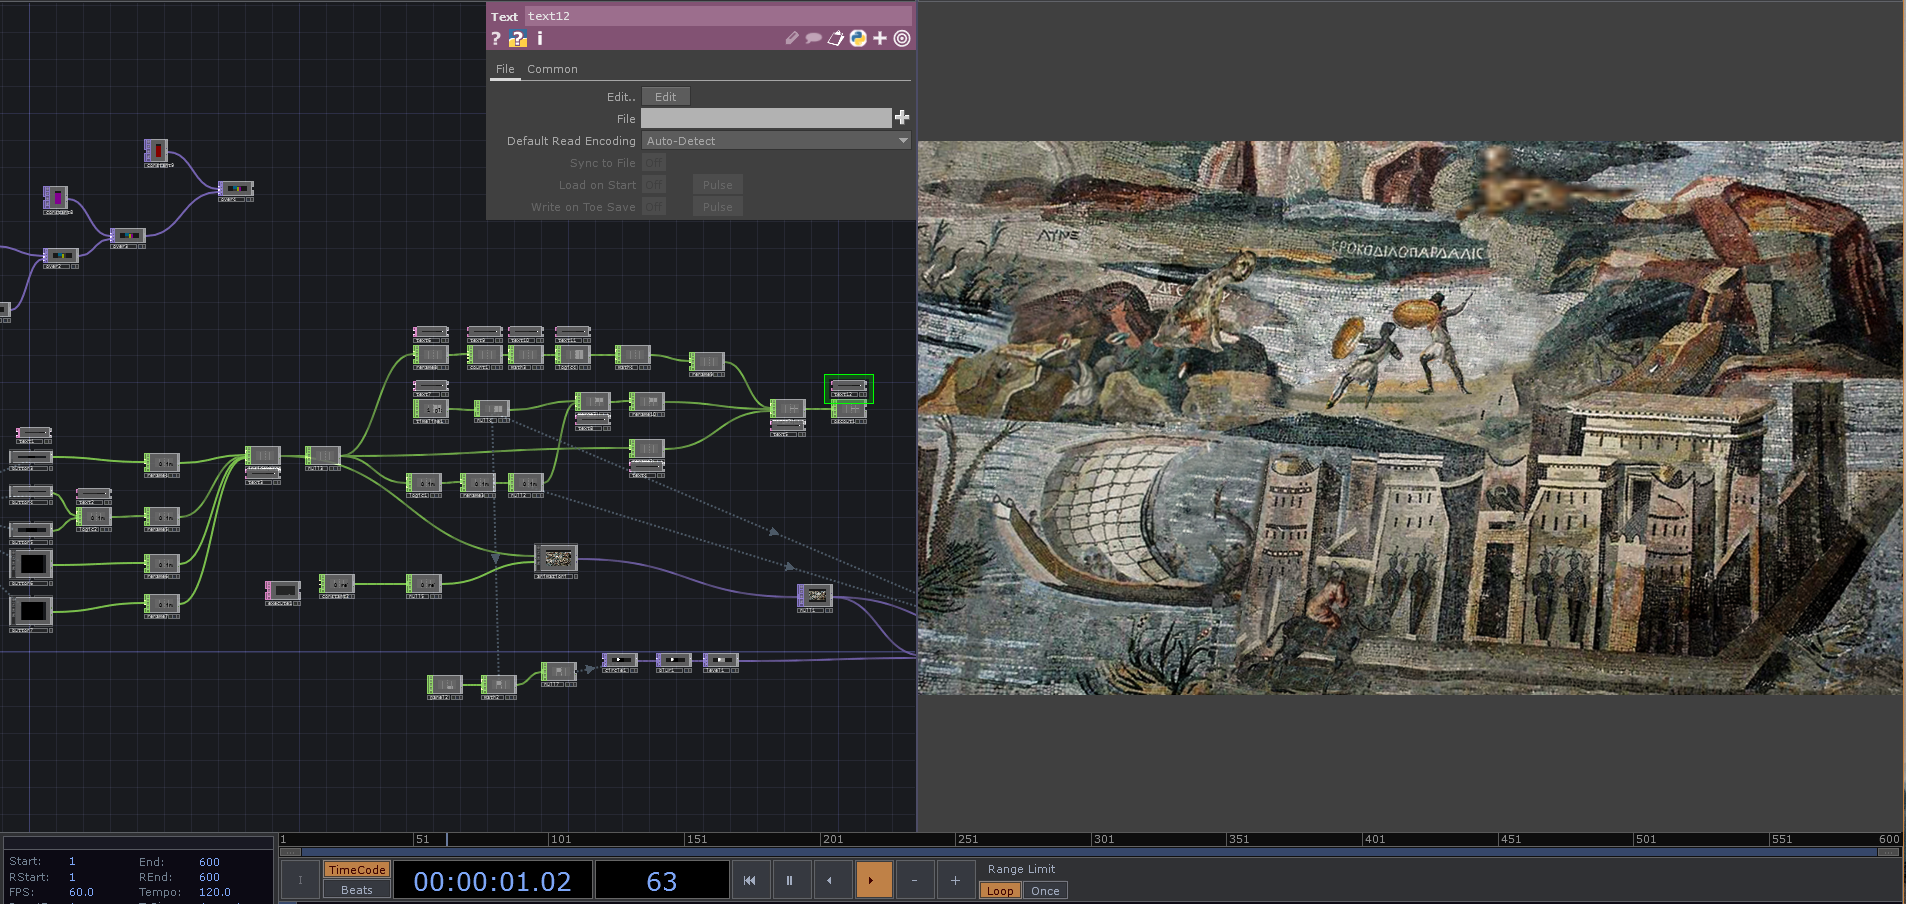
Task: Open operator help question mark icon
Action: (x=496, y=38)
